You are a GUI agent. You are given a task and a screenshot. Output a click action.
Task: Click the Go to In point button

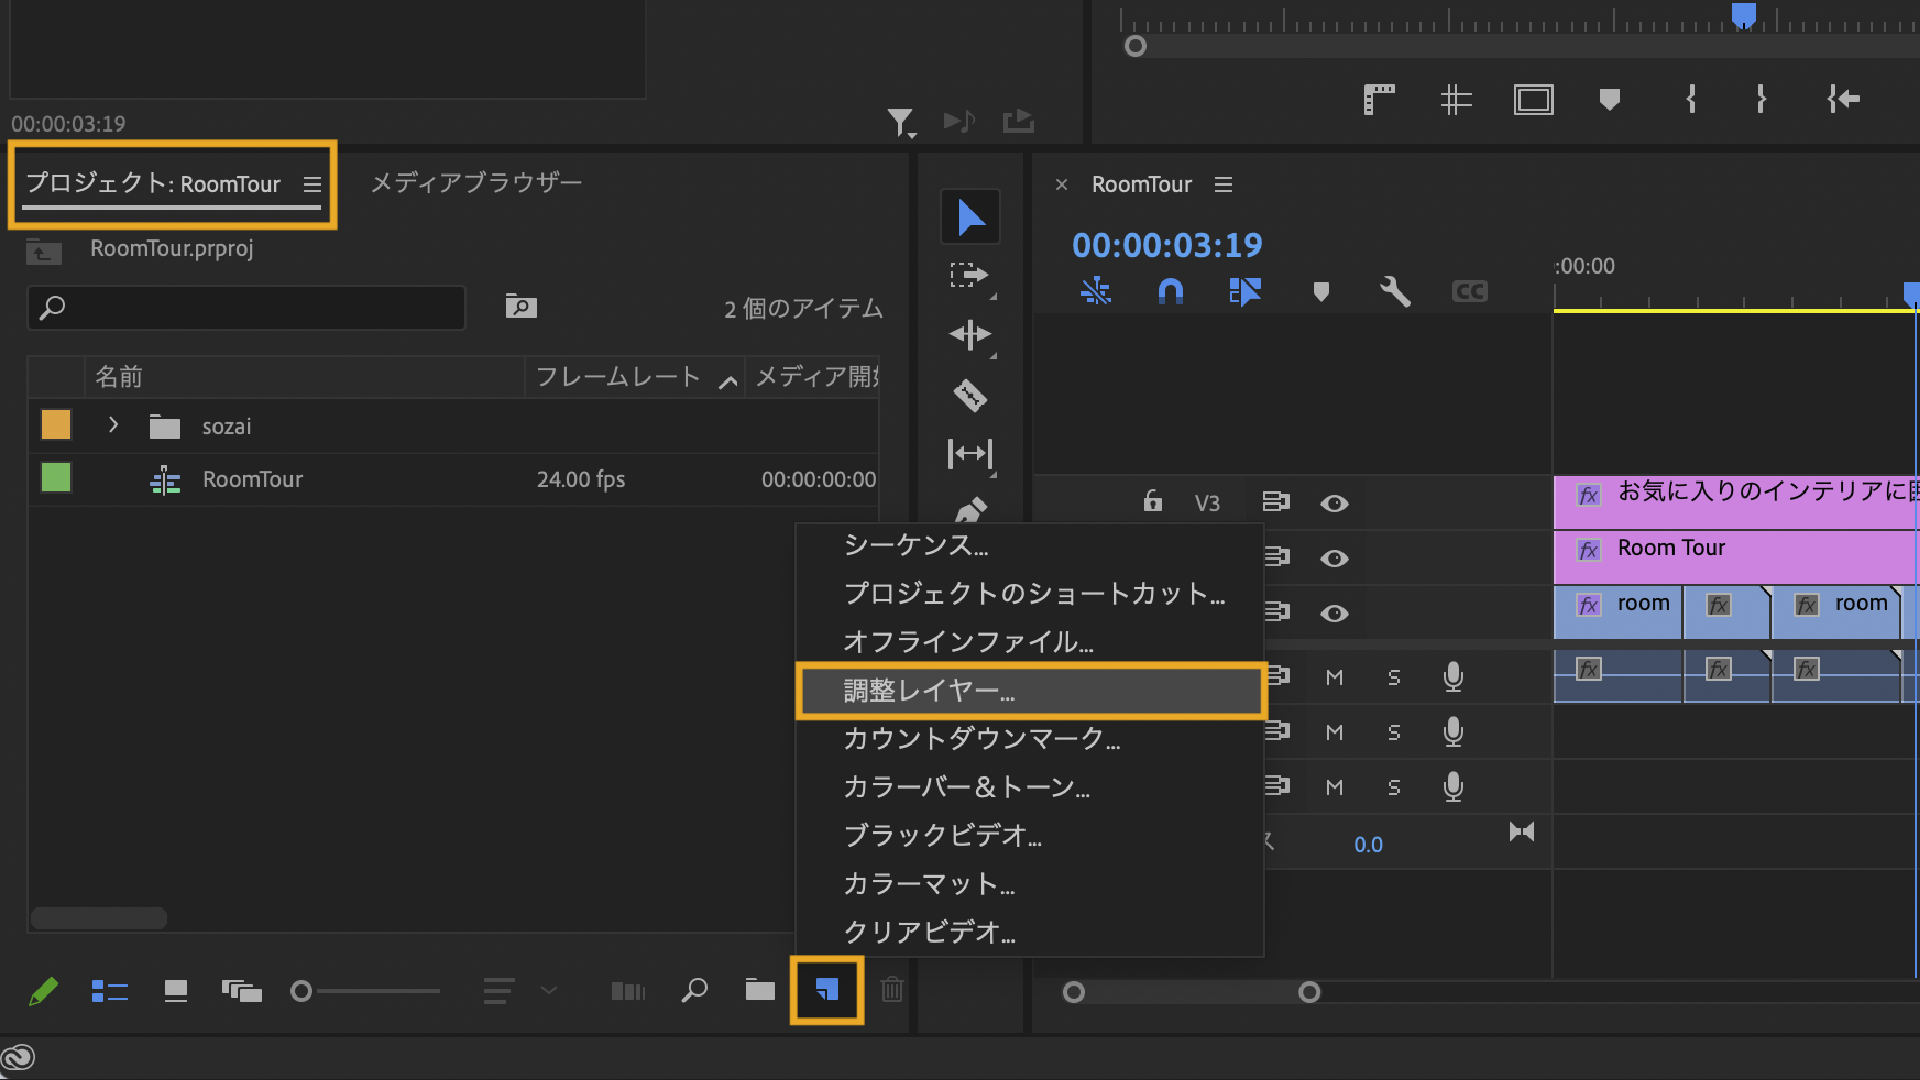click(1843, 99)
